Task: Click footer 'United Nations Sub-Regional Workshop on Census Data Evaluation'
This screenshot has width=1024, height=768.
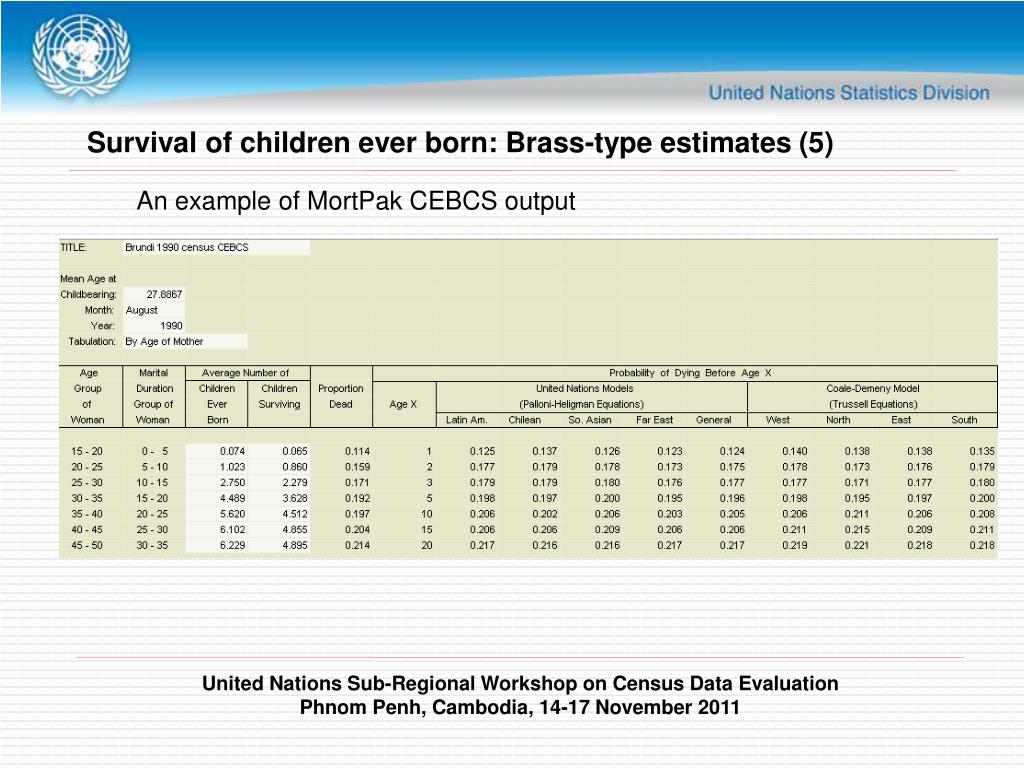Action: (x=520, y=683)
